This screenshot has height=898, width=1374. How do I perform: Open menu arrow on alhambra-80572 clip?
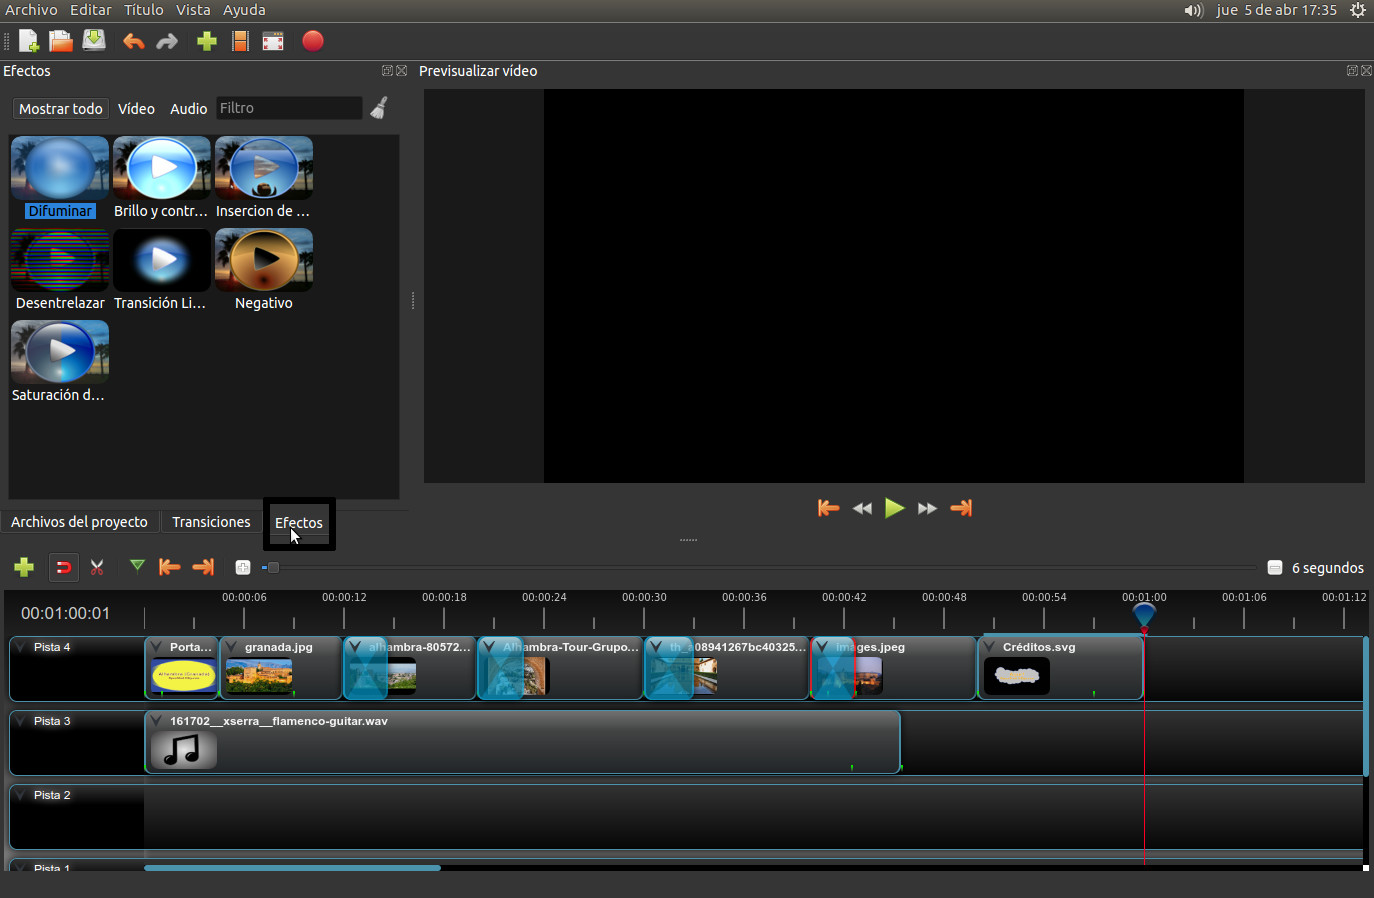pyautogui.click(x=355, y=647)
